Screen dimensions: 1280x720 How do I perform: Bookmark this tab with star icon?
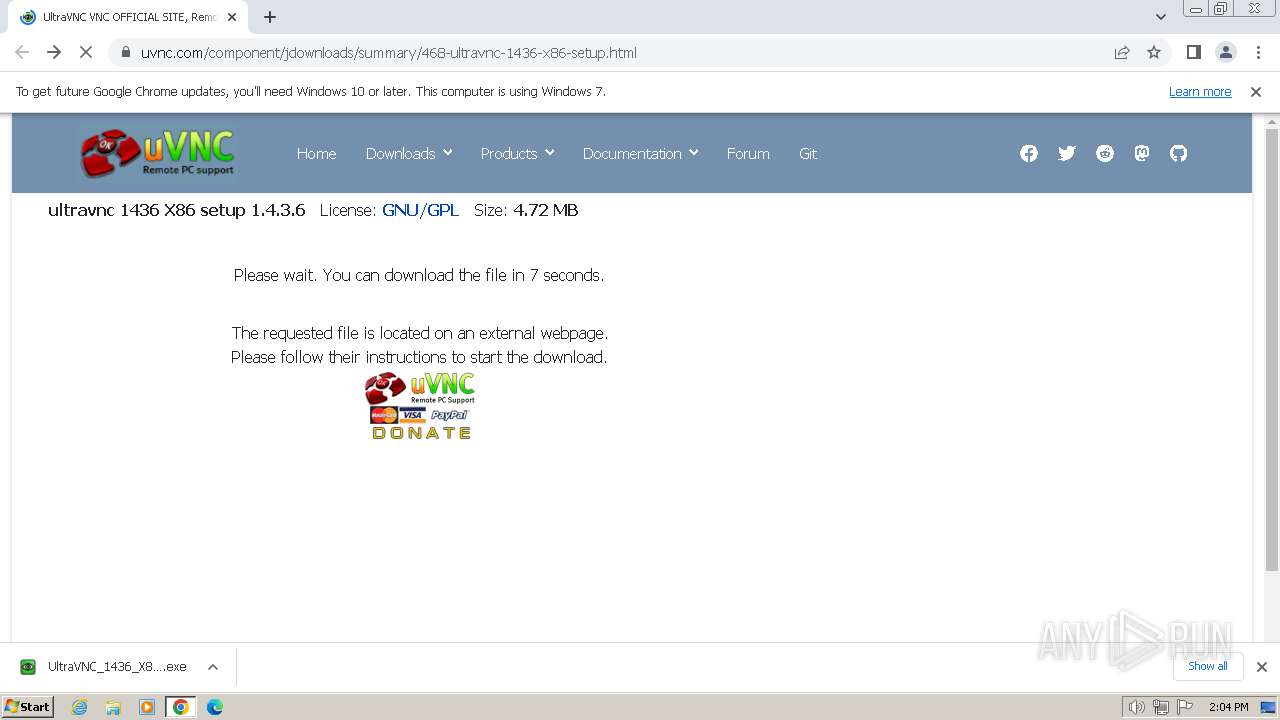pyautogui.click(x=1154, y=52)
